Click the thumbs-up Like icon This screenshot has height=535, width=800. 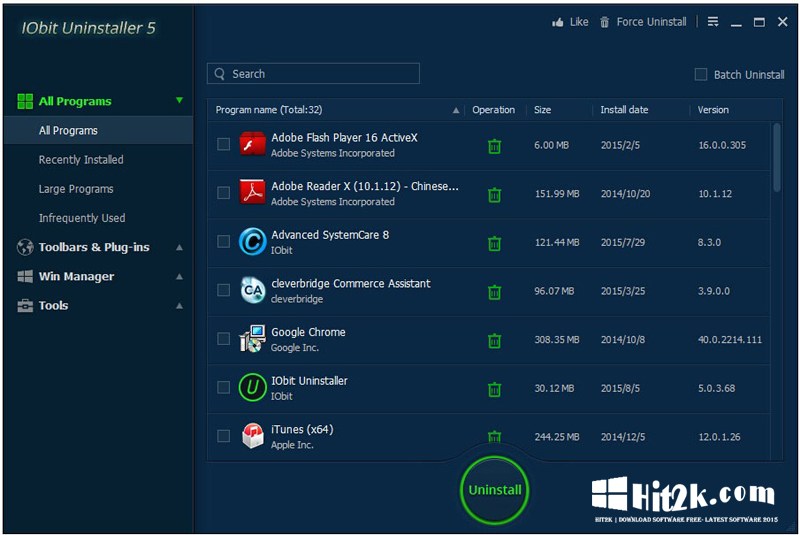click(x=558, y=22)
